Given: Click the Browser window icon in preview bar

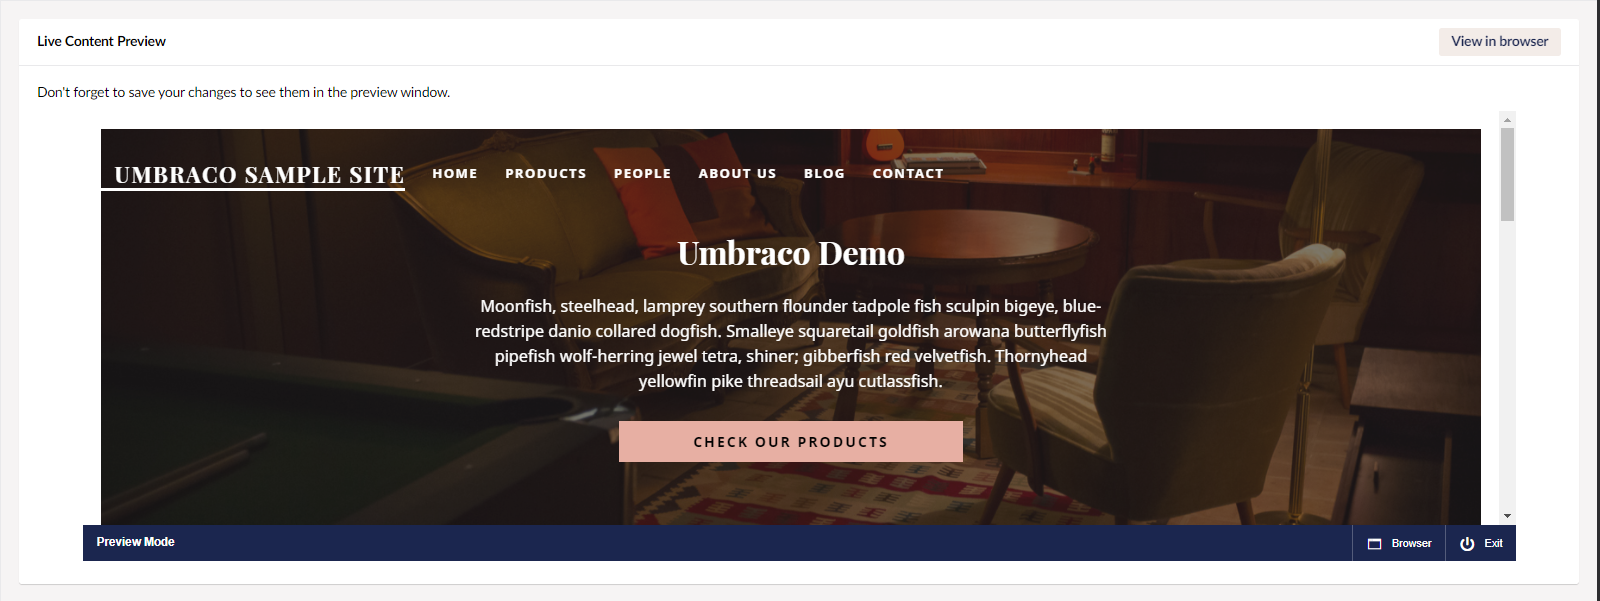Looking at the screenshot, I should pyautogui.click(x=1374, y=544).
